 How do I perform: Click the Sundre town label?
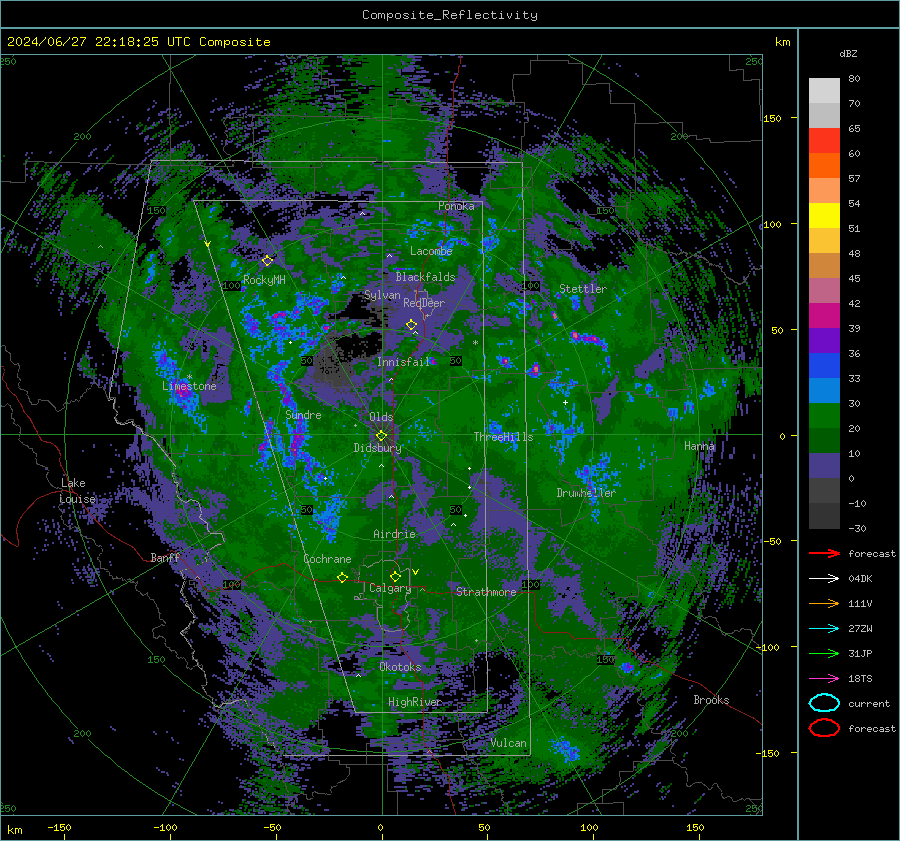[303, 414]
